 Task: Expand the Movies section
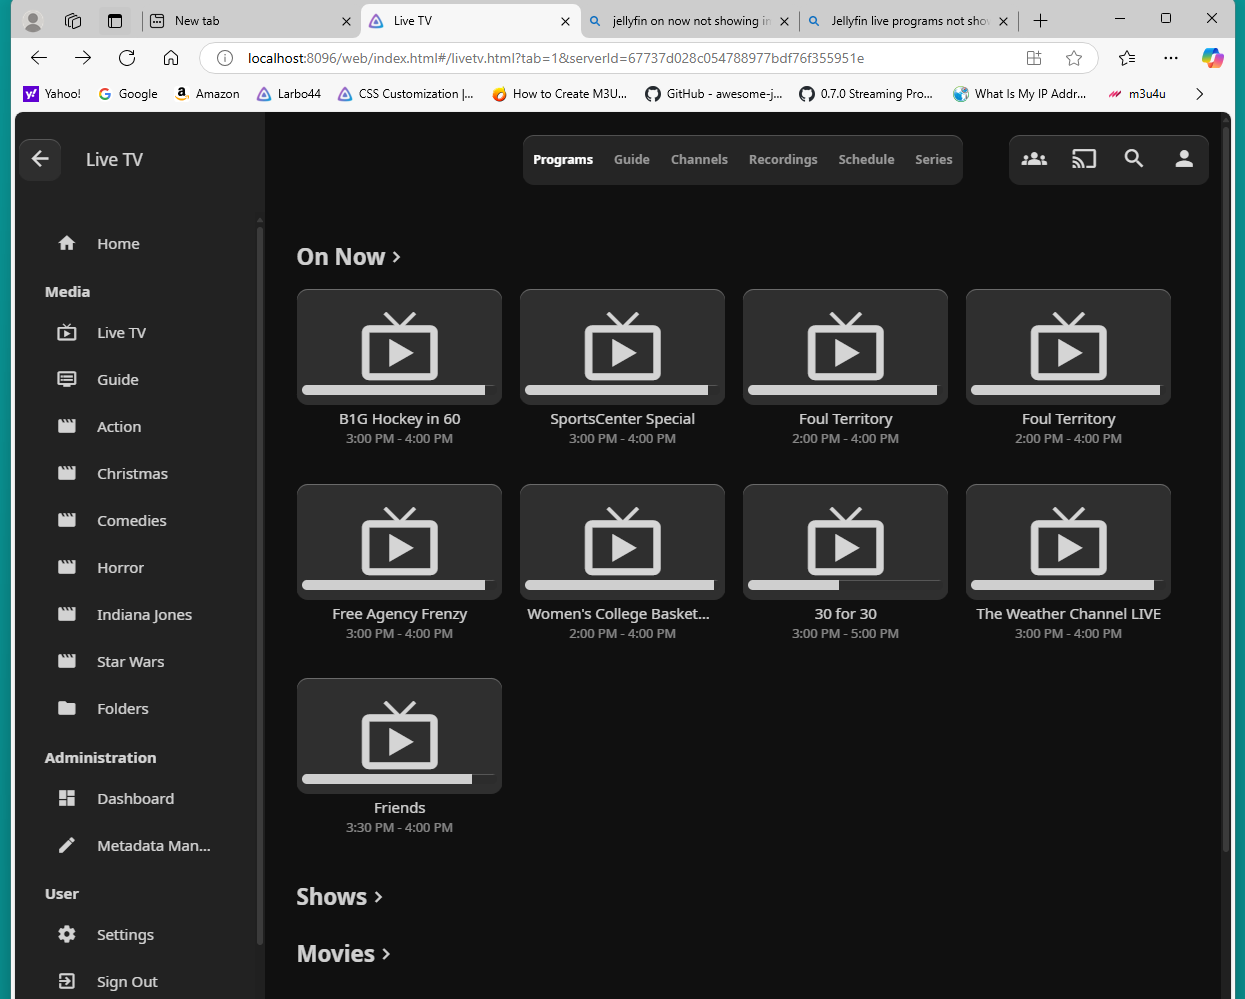(343, 954)
